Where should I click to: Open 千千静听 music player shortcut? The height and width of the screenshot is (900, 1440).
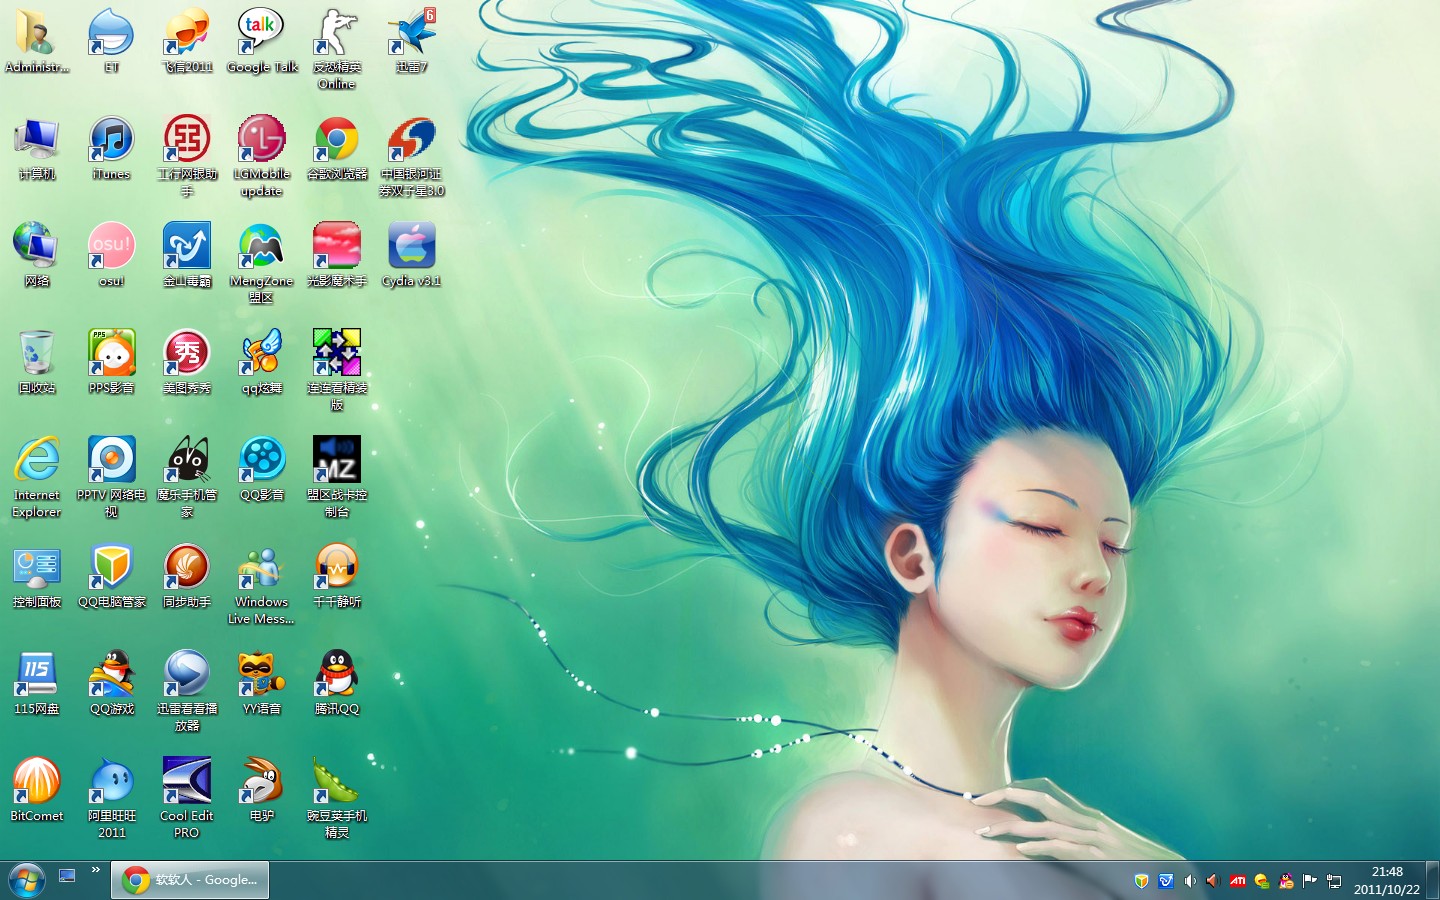point(337,577)
